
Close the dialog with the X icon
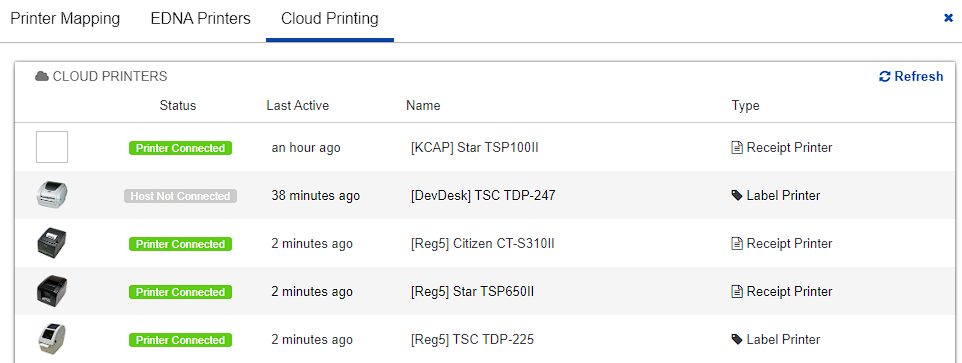click(x=948, y=18)
